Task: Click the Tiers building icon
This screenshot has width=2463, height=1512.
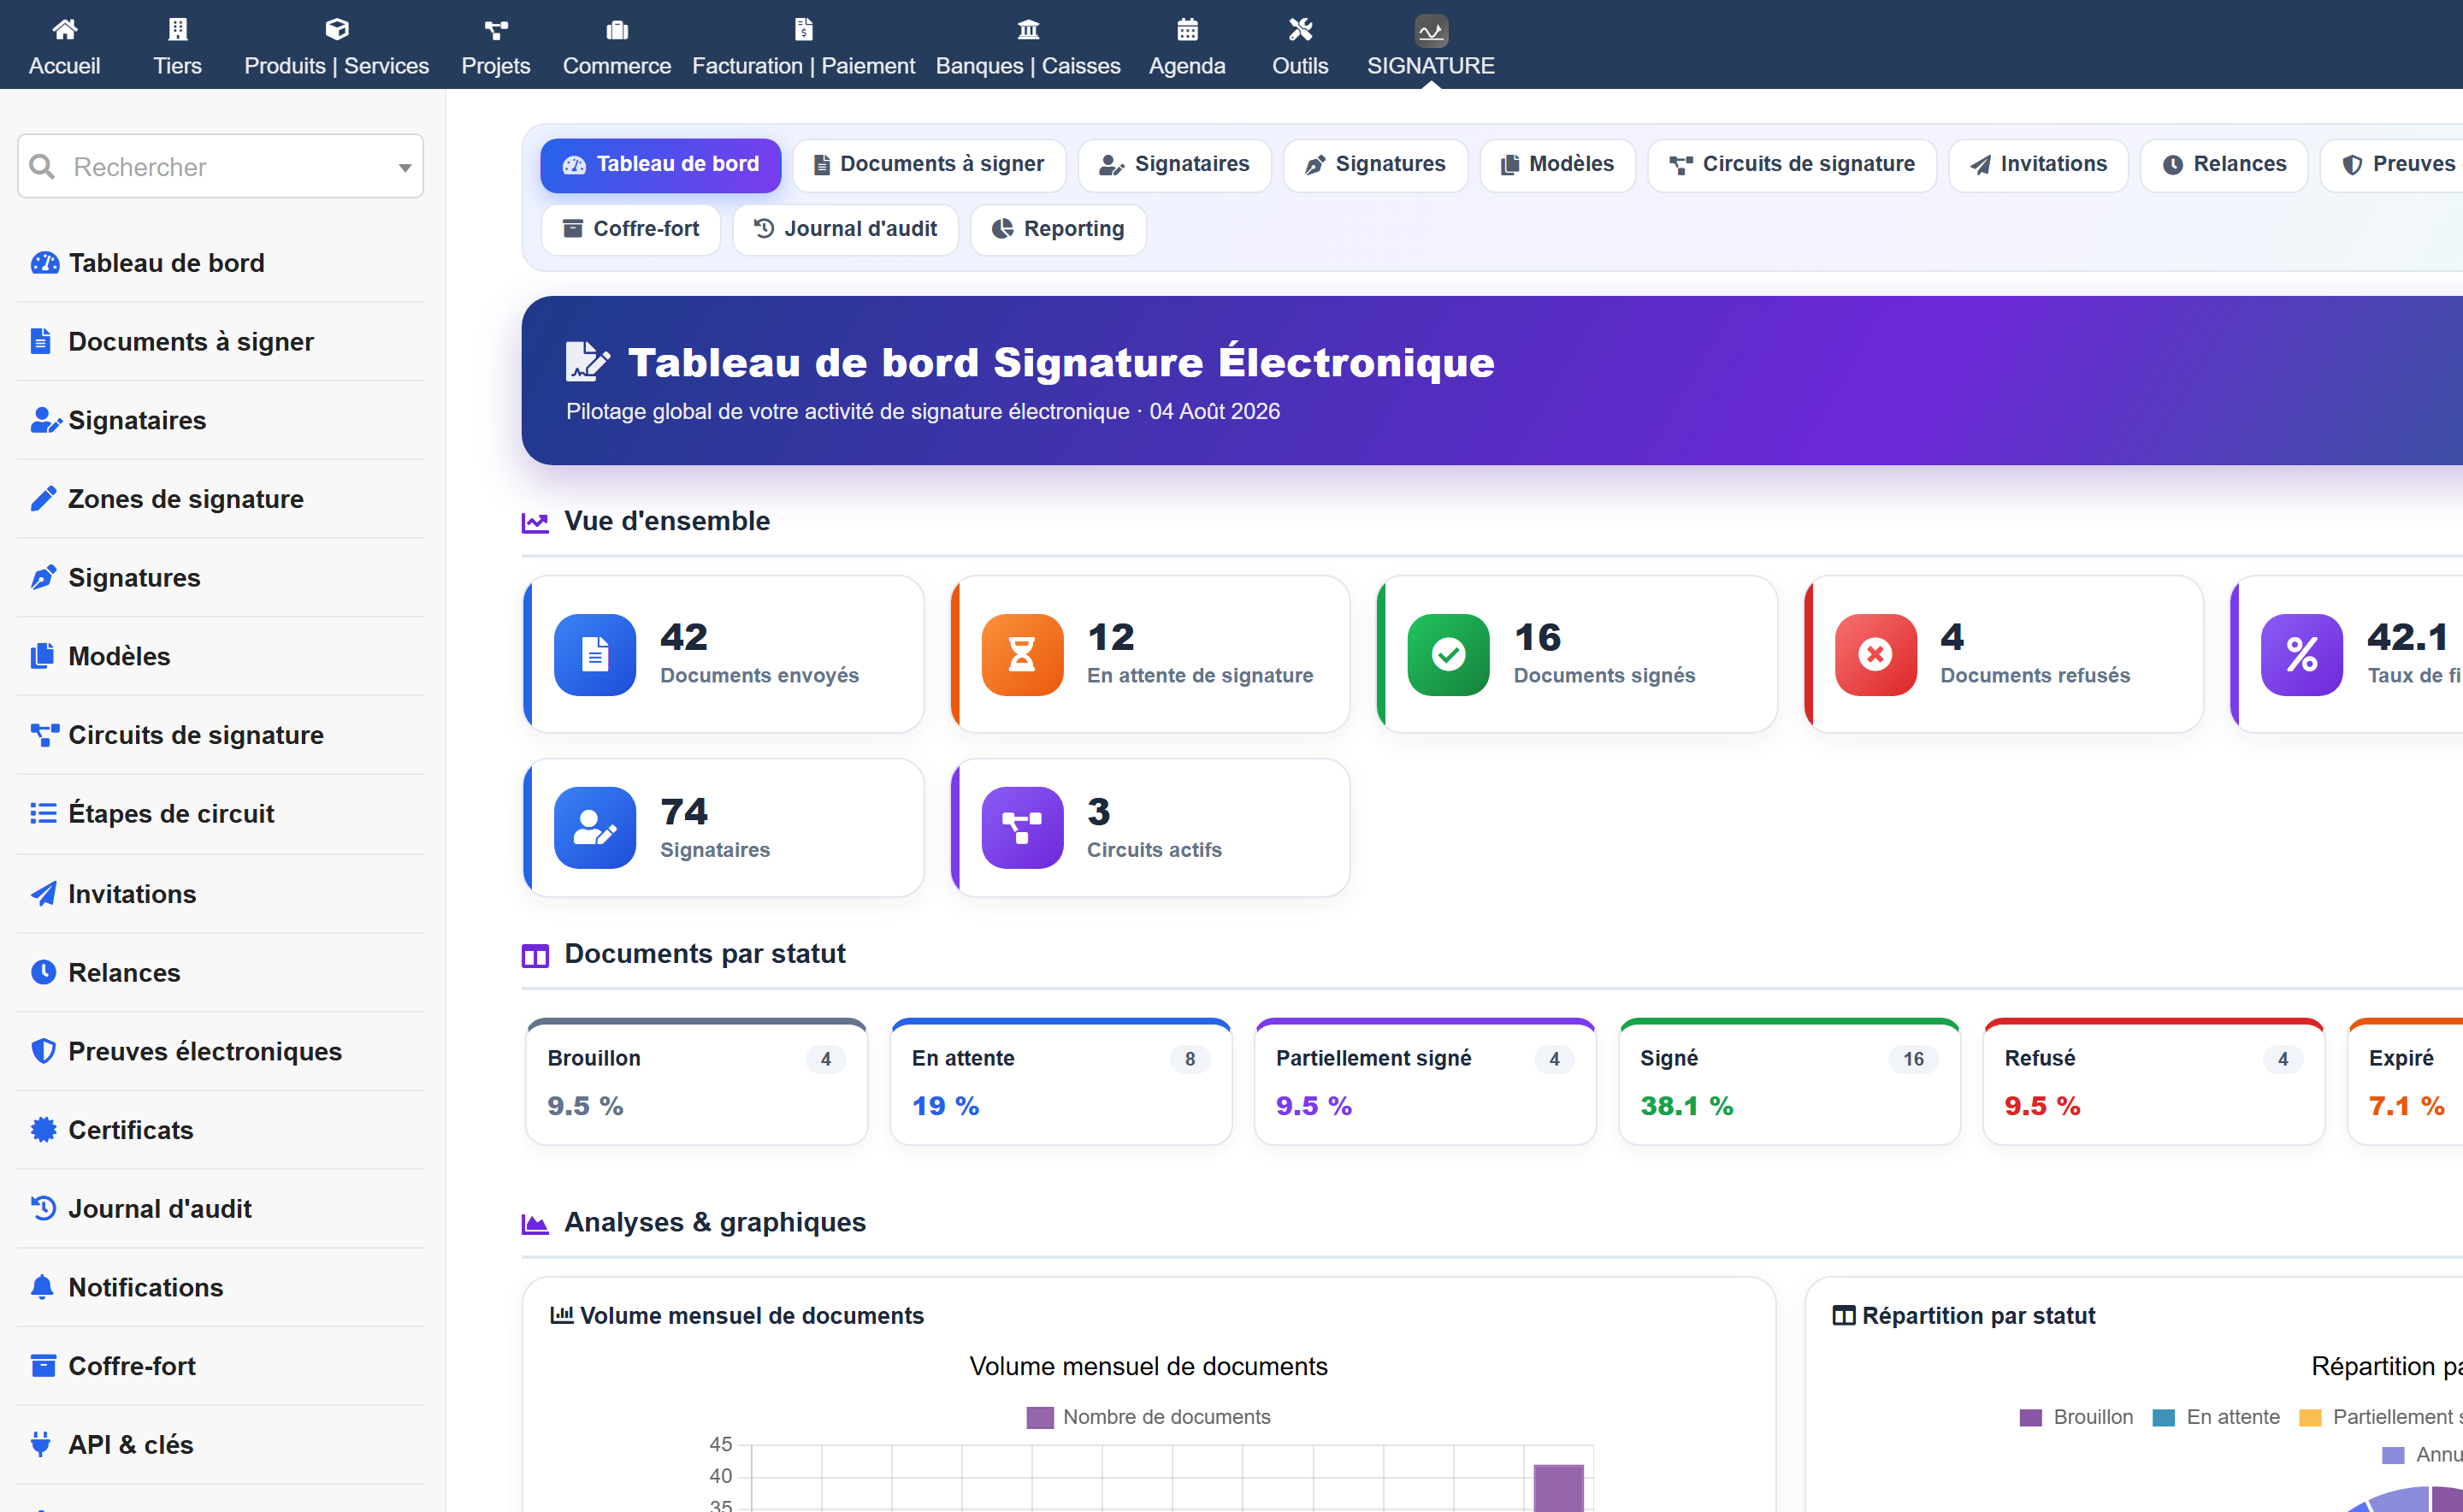Action: pyautogui.click(x=177, y=29)
